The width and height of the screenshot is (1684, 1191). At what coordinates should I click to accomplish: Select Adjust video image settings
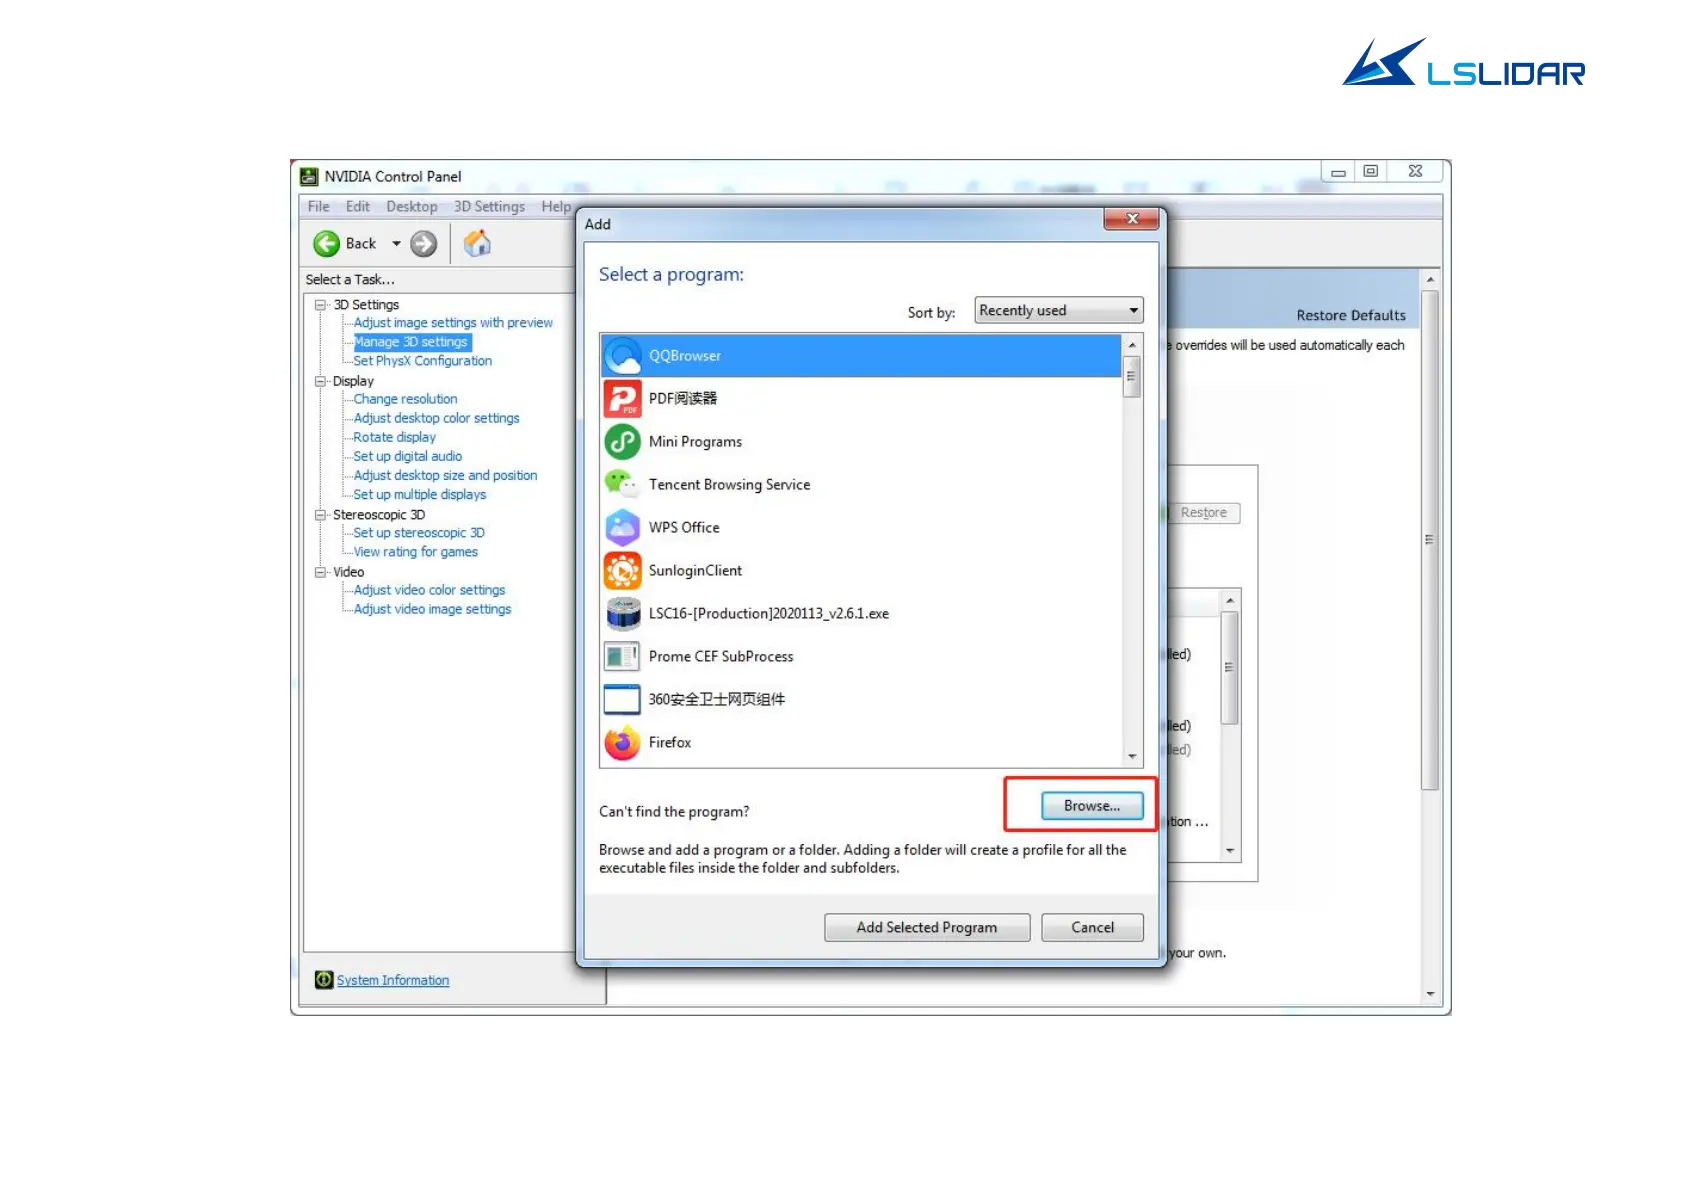(x=432, y=609)
